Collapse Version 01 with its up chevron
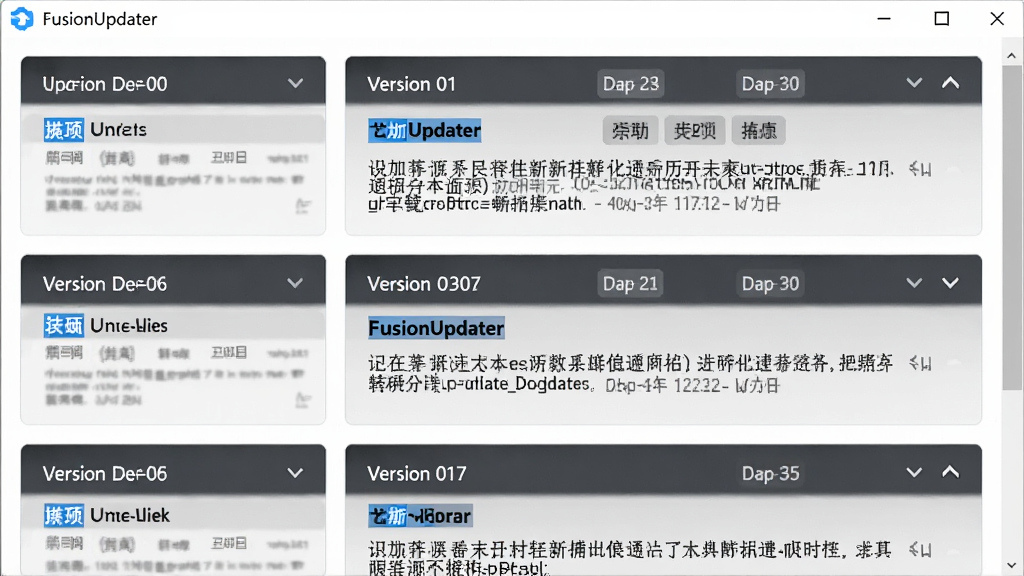The height and width of the screenshot is (576, 1024). point(951,83)
